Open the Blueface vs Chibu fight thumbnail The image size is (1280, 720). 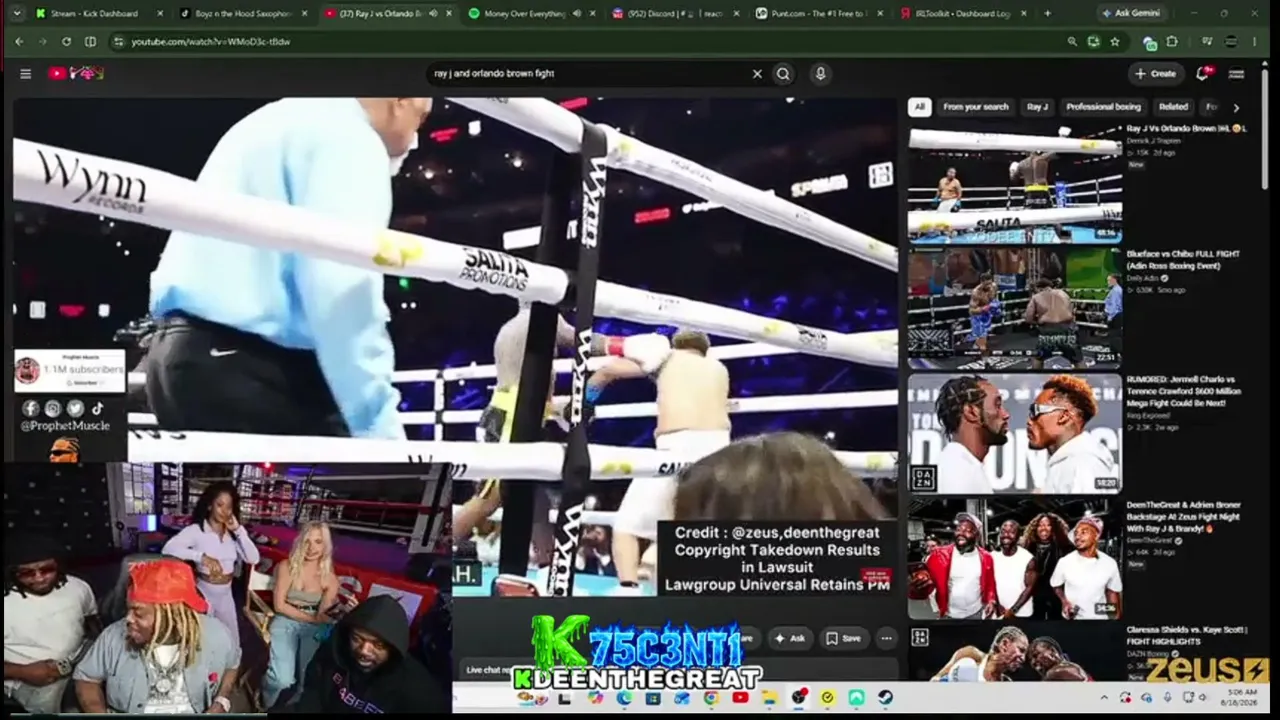(1014, 308)
